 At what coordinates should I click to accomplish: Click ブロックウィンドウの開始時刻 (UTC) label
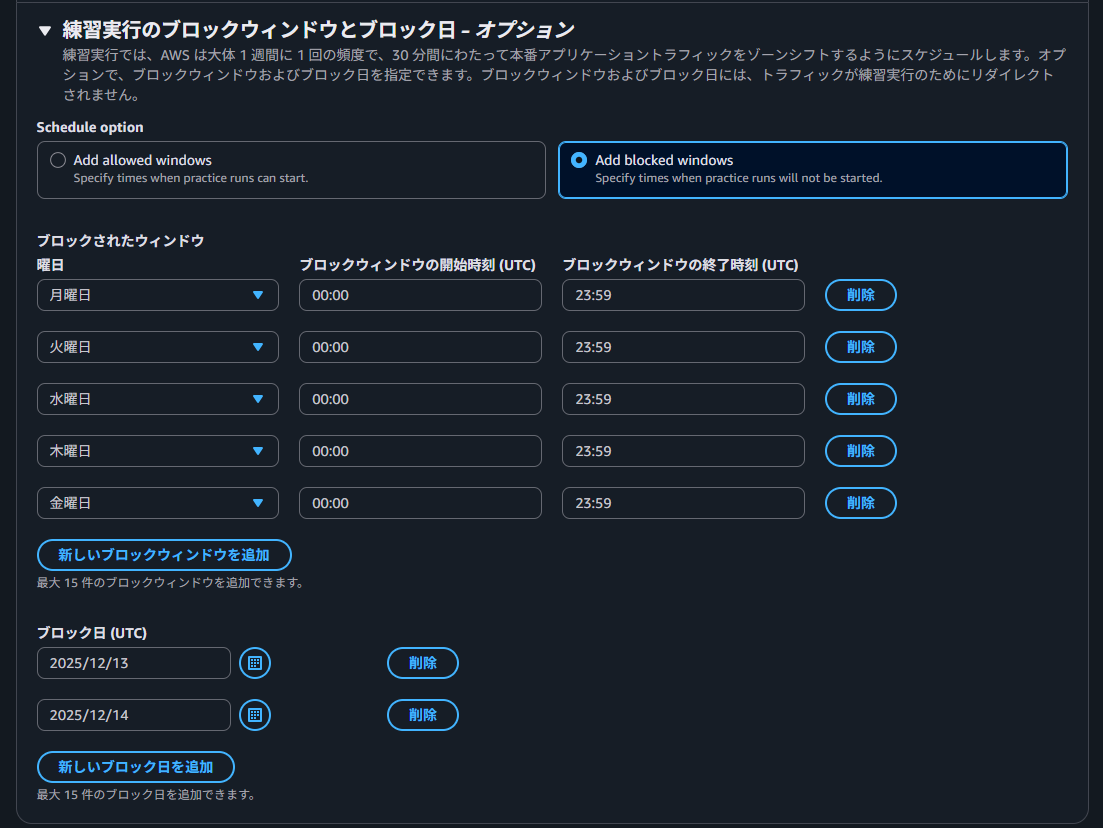[x=418, y=265]
